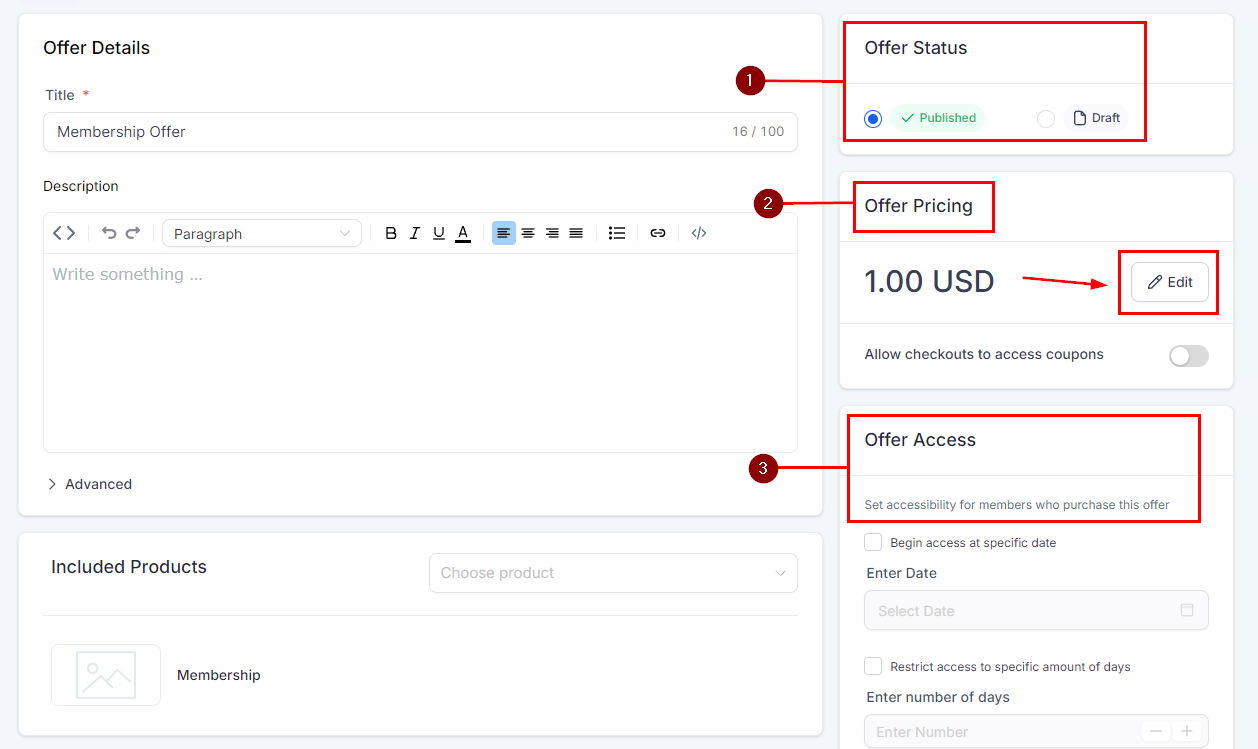
Task: Undo the last edit in description
Action: click(109, 233)
